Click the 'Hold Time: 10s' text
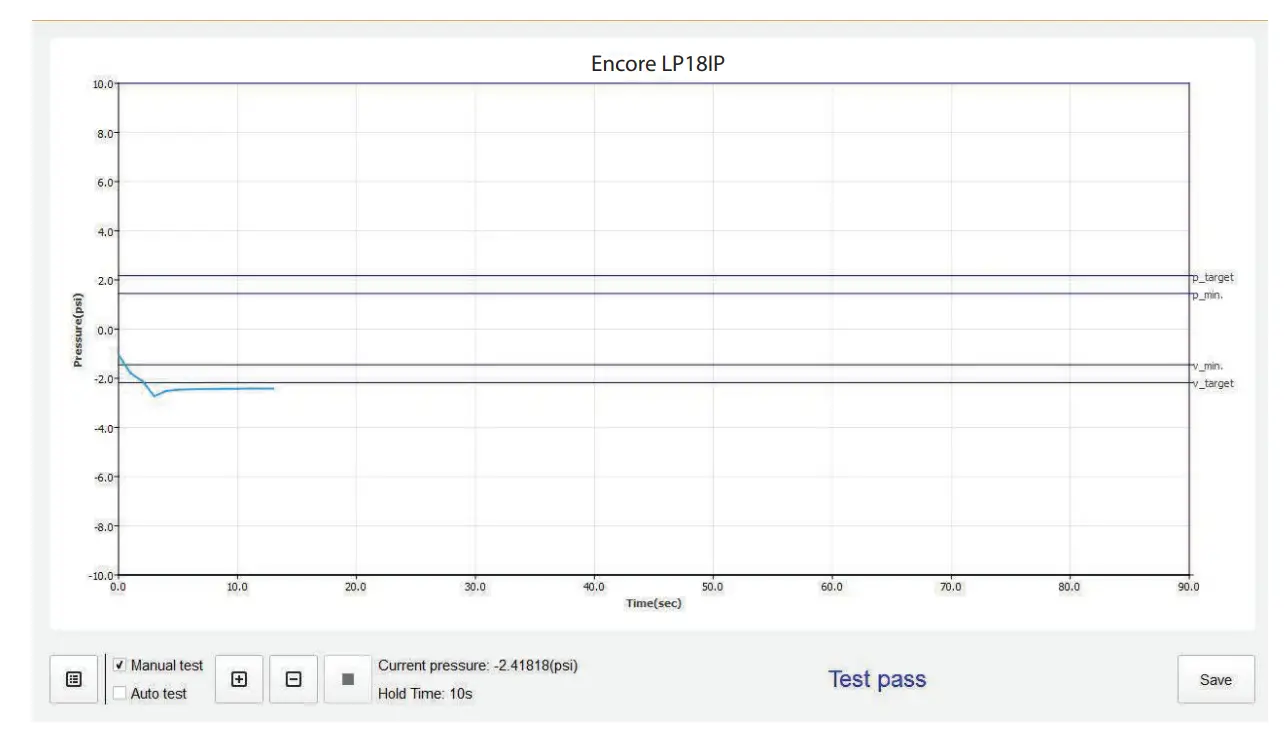This screenshot has height=740, width=1284. (425, 693)
